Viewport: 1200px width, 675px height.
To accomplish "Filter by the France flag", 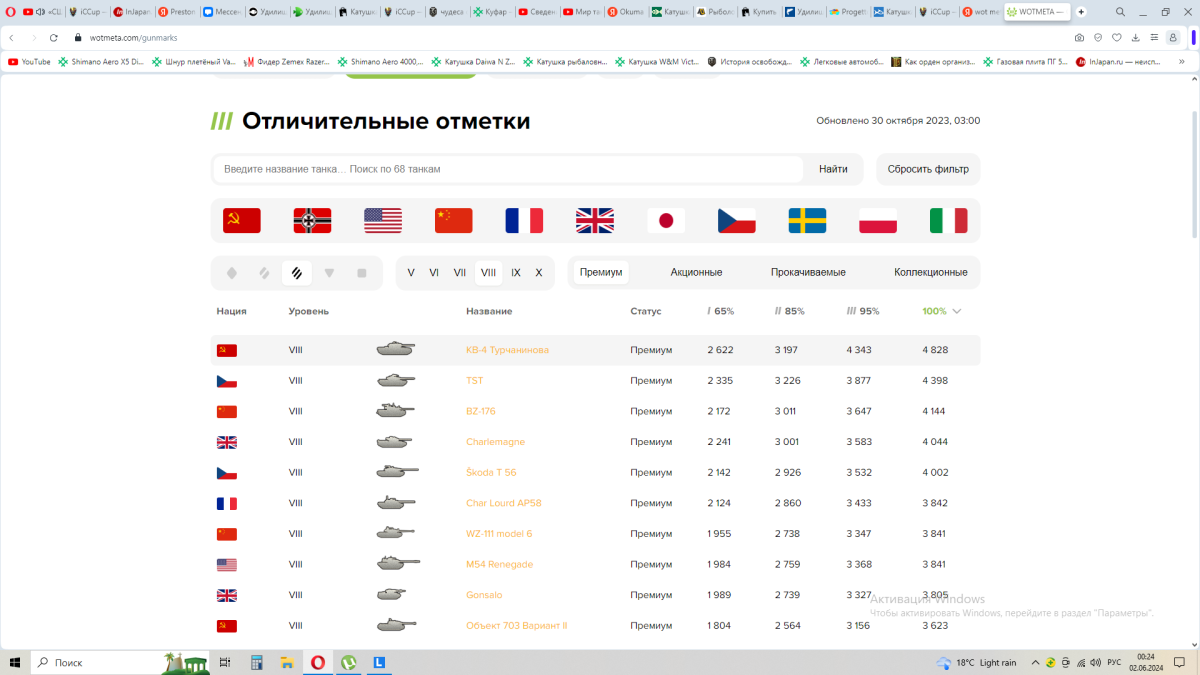I will [x=524, y=220].
